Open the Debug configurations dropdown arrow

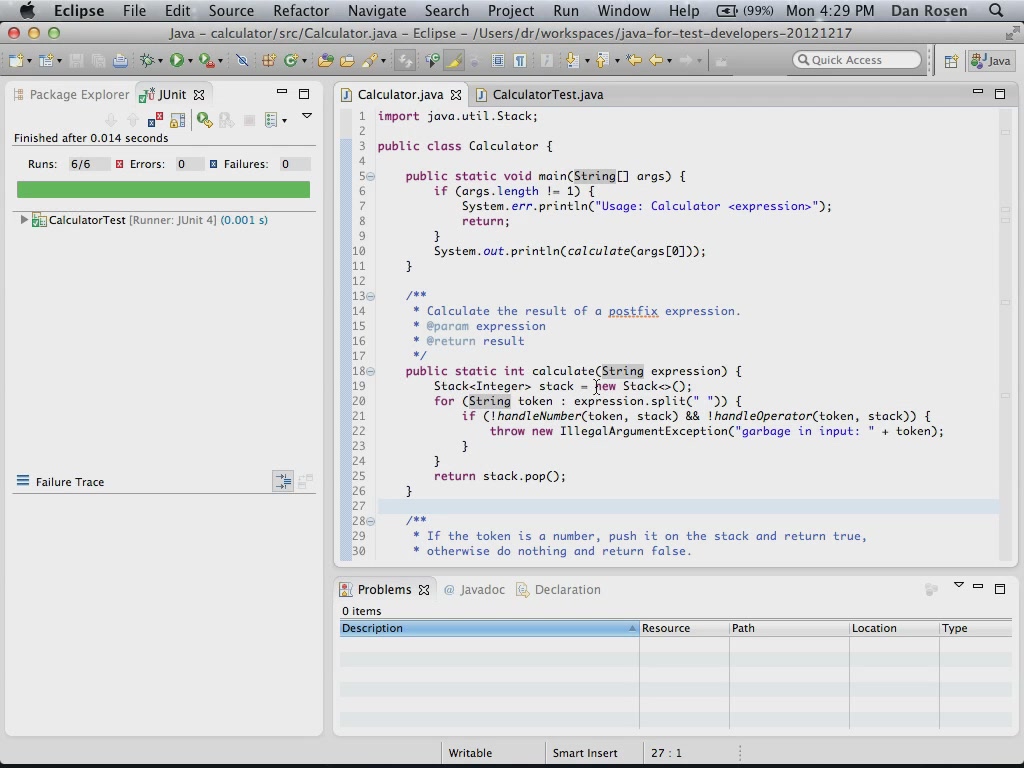(x=160, y=61)
